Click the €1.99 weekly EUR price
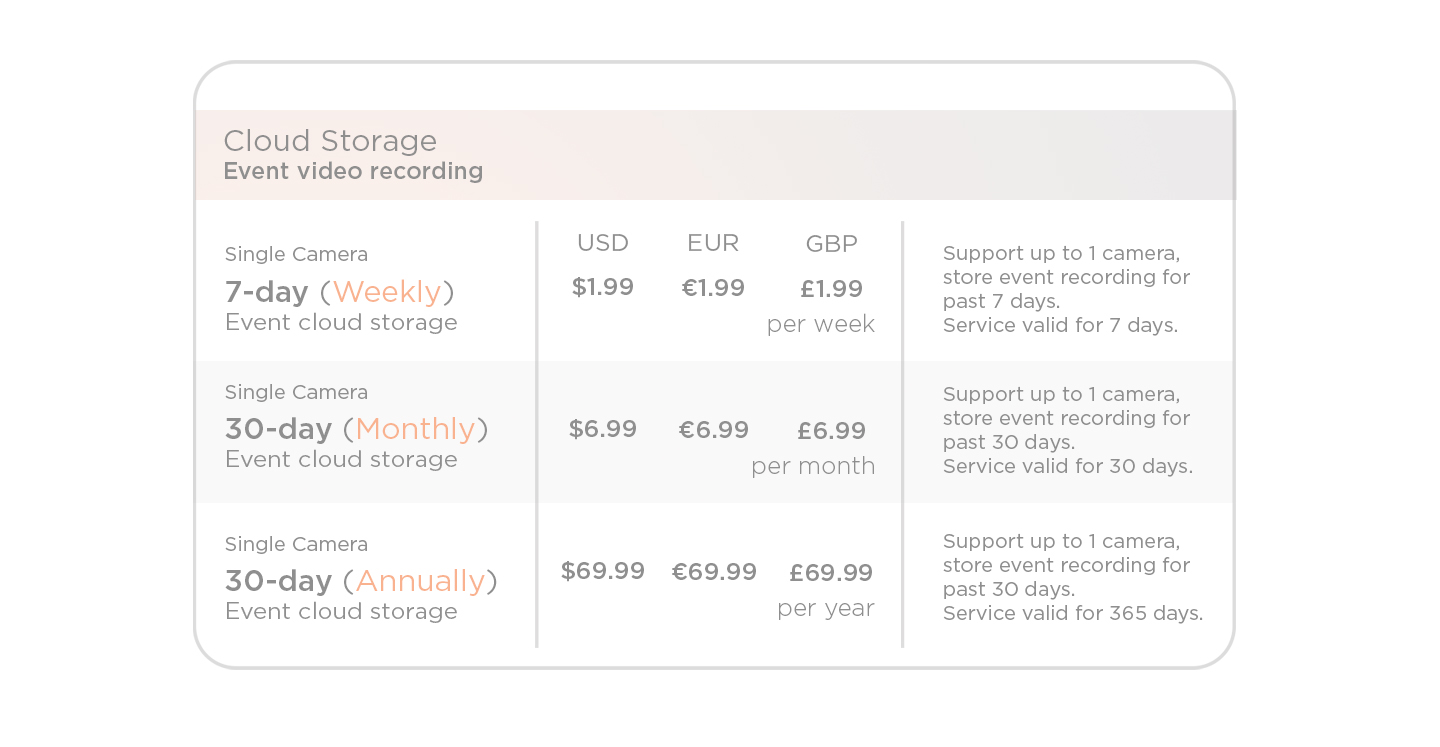This screenshot has height=747, width=1440. coord(713,288)
